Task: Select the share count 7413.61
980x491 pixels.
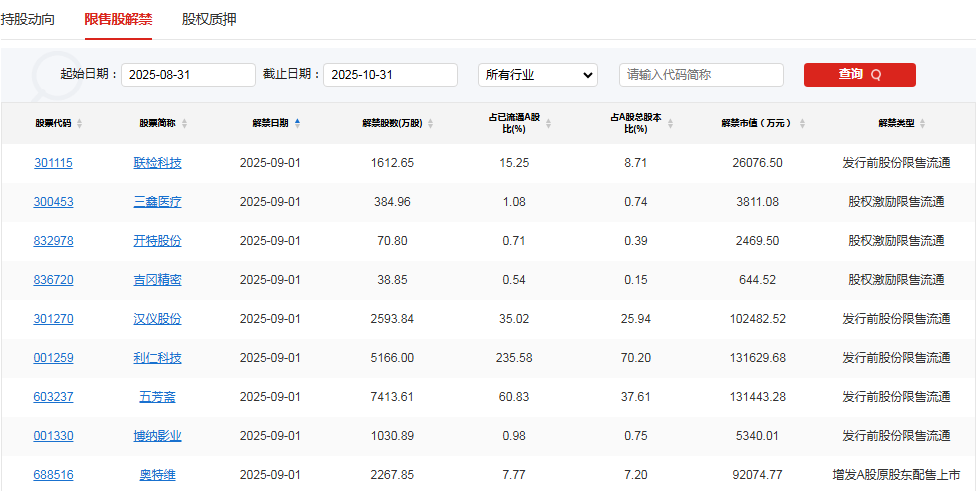Action: (x=392, y=397)
